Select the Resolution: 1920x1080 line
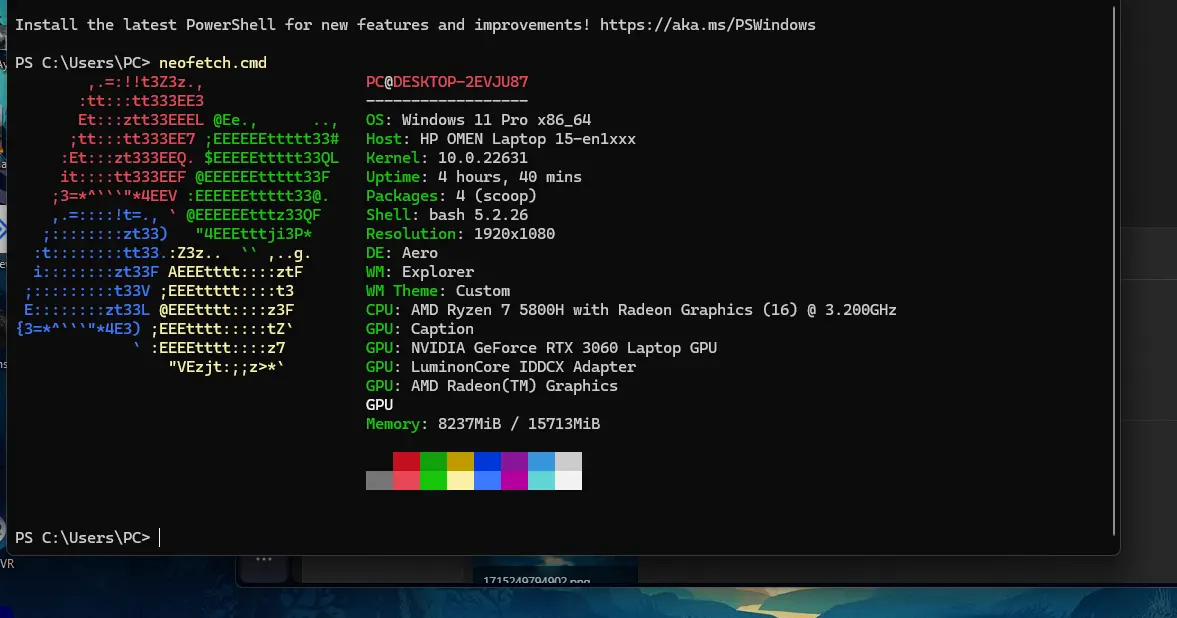 [x=460, y=234]
